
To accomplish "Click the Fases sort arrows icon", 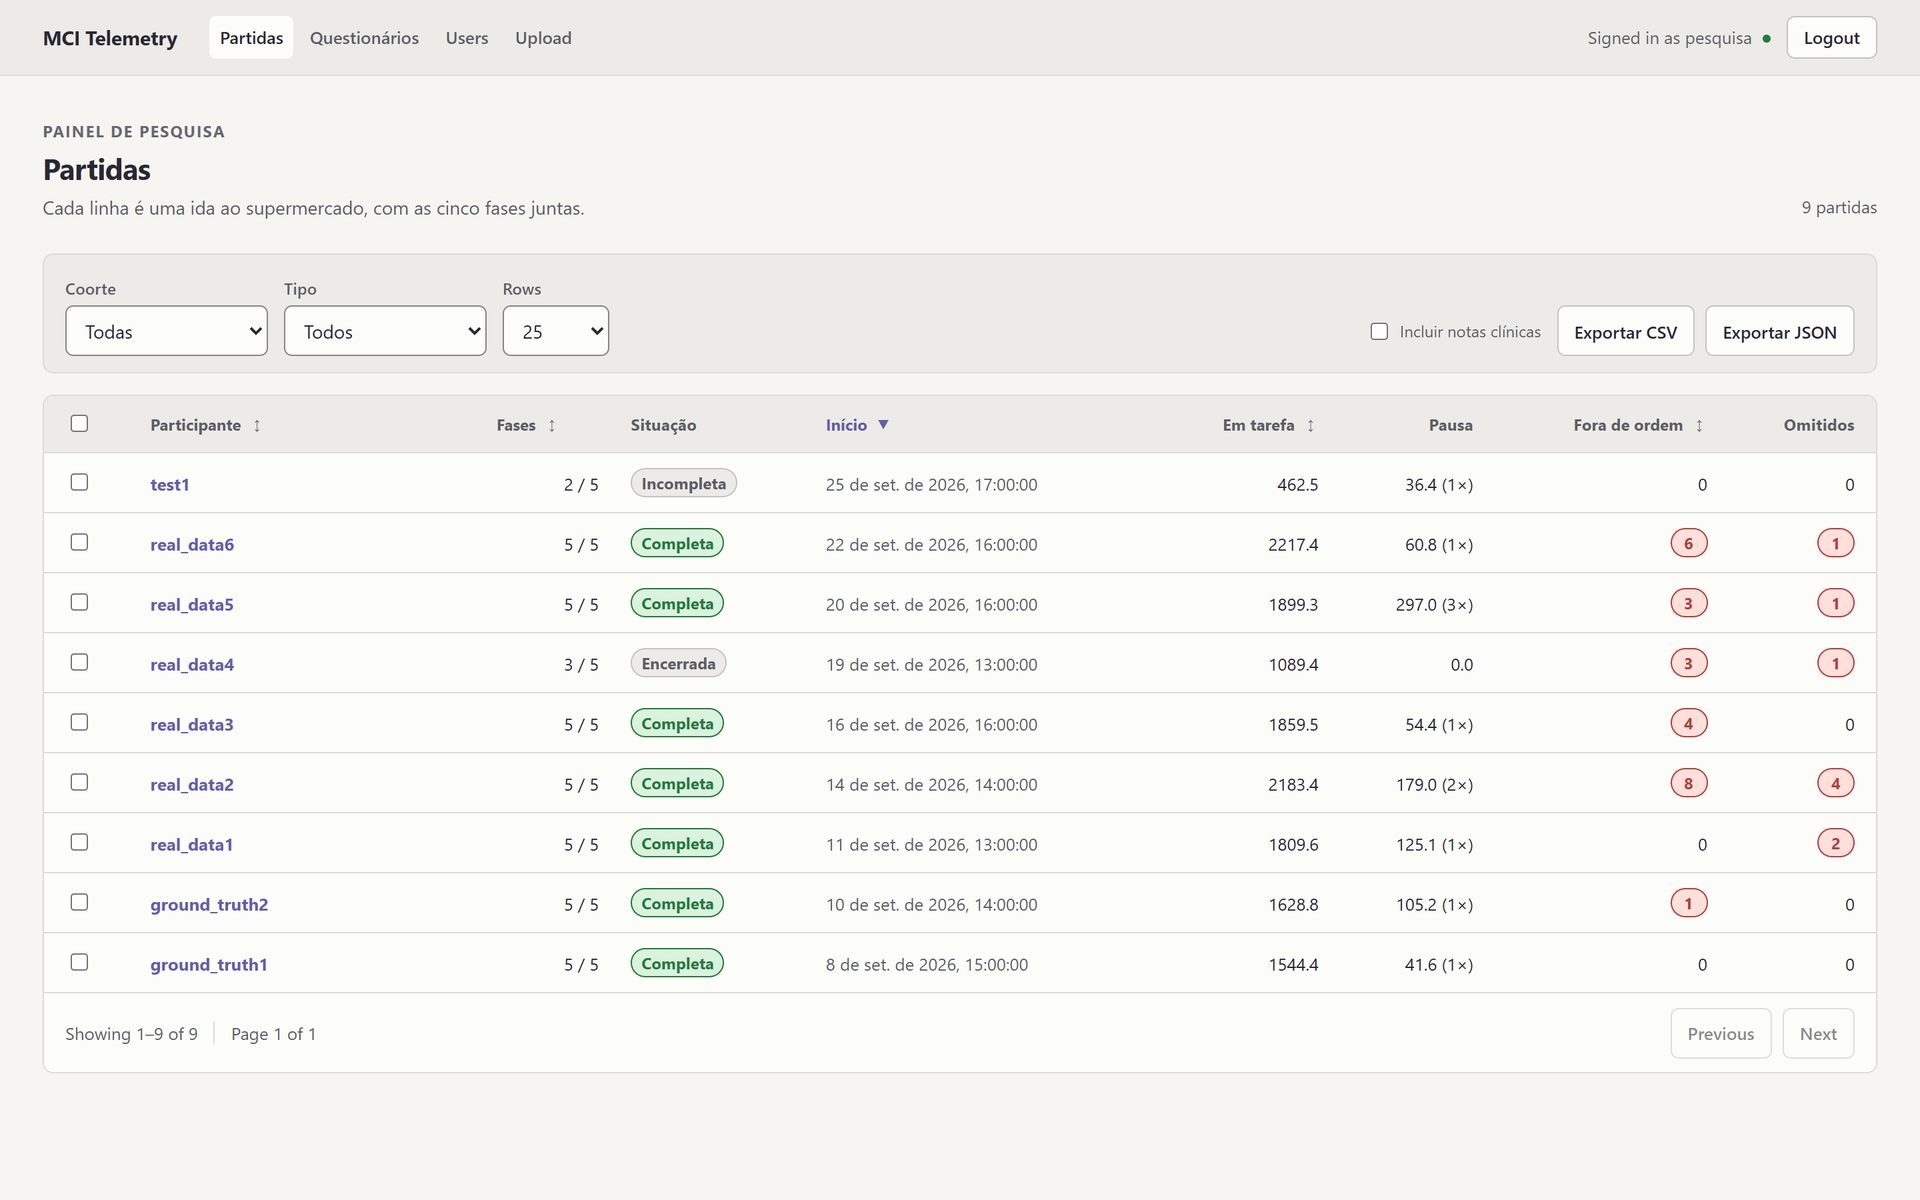I will (x=552, y=425).
